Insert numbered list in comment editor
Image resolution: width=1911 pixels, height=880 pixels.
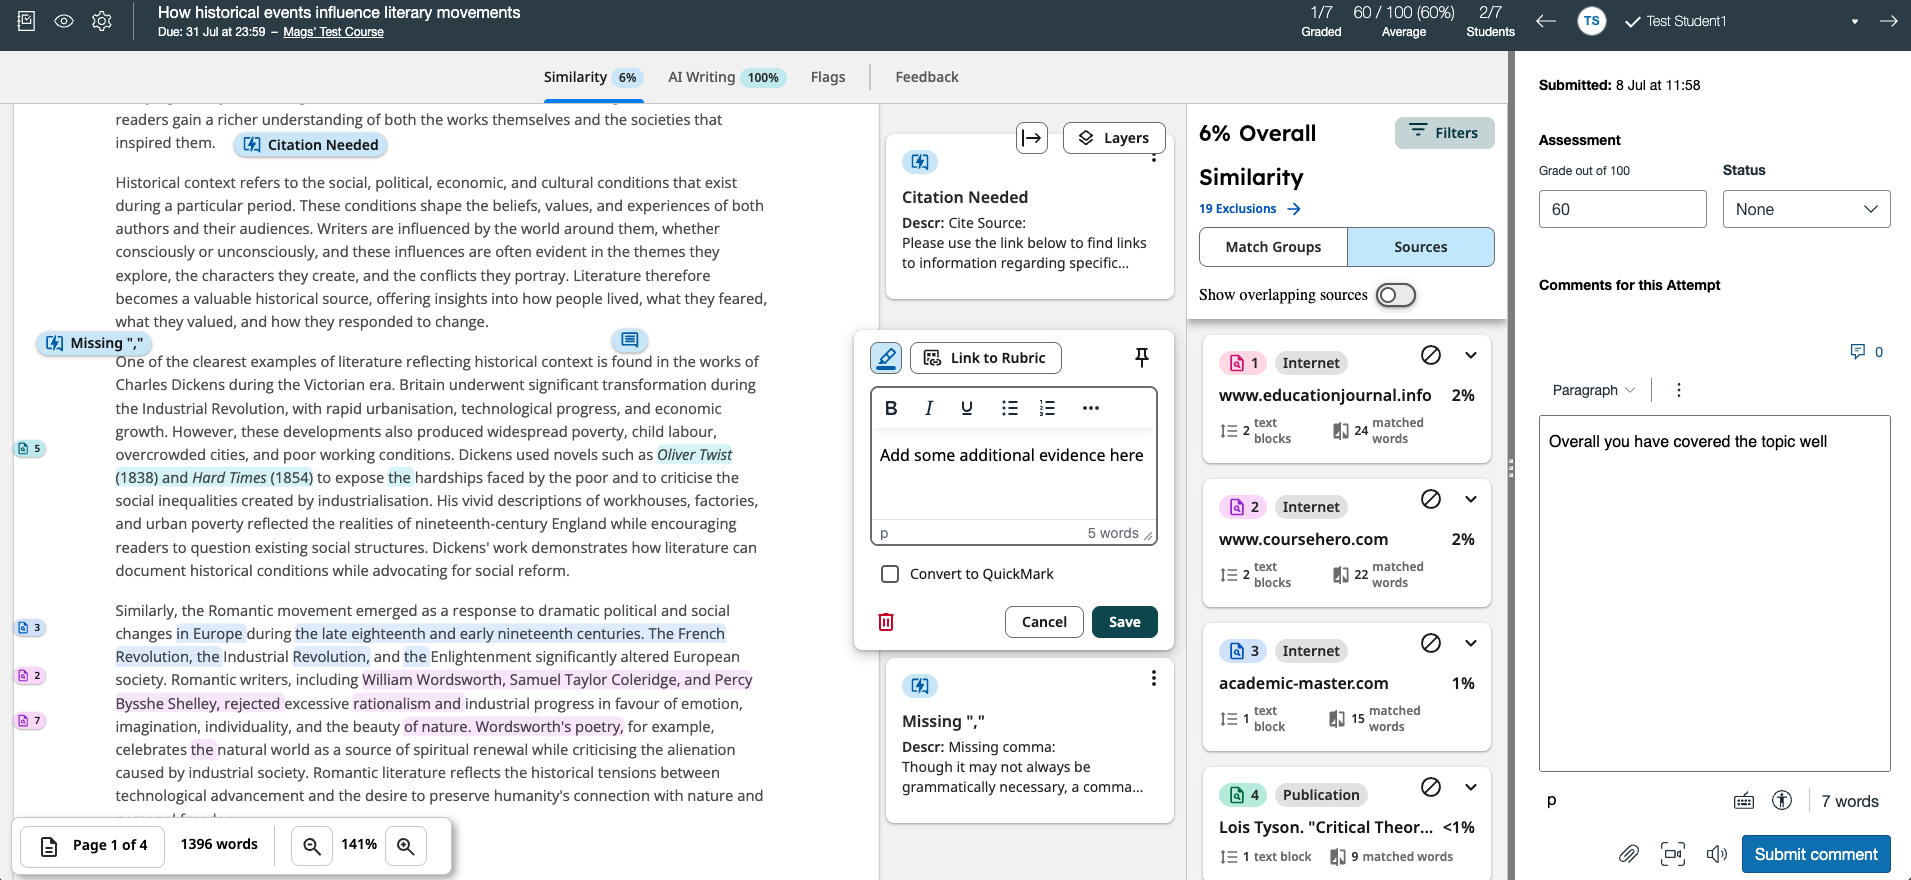pos(1047,408)
